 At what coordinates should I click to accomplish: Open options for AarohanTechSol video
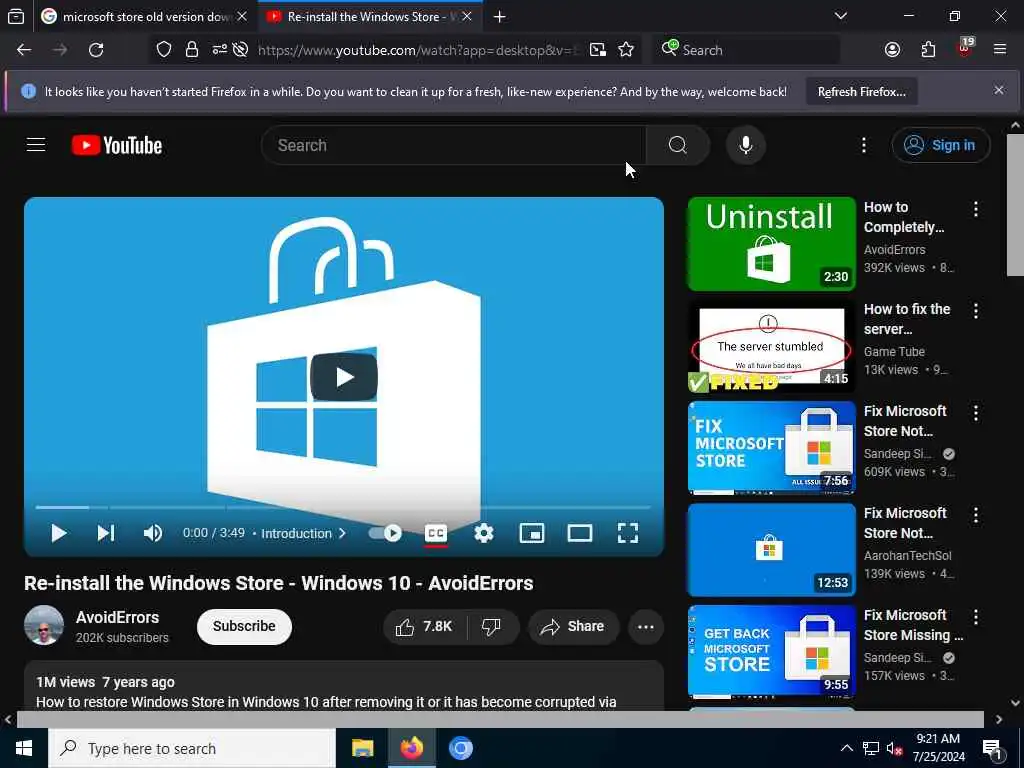[x=976, y=515]
